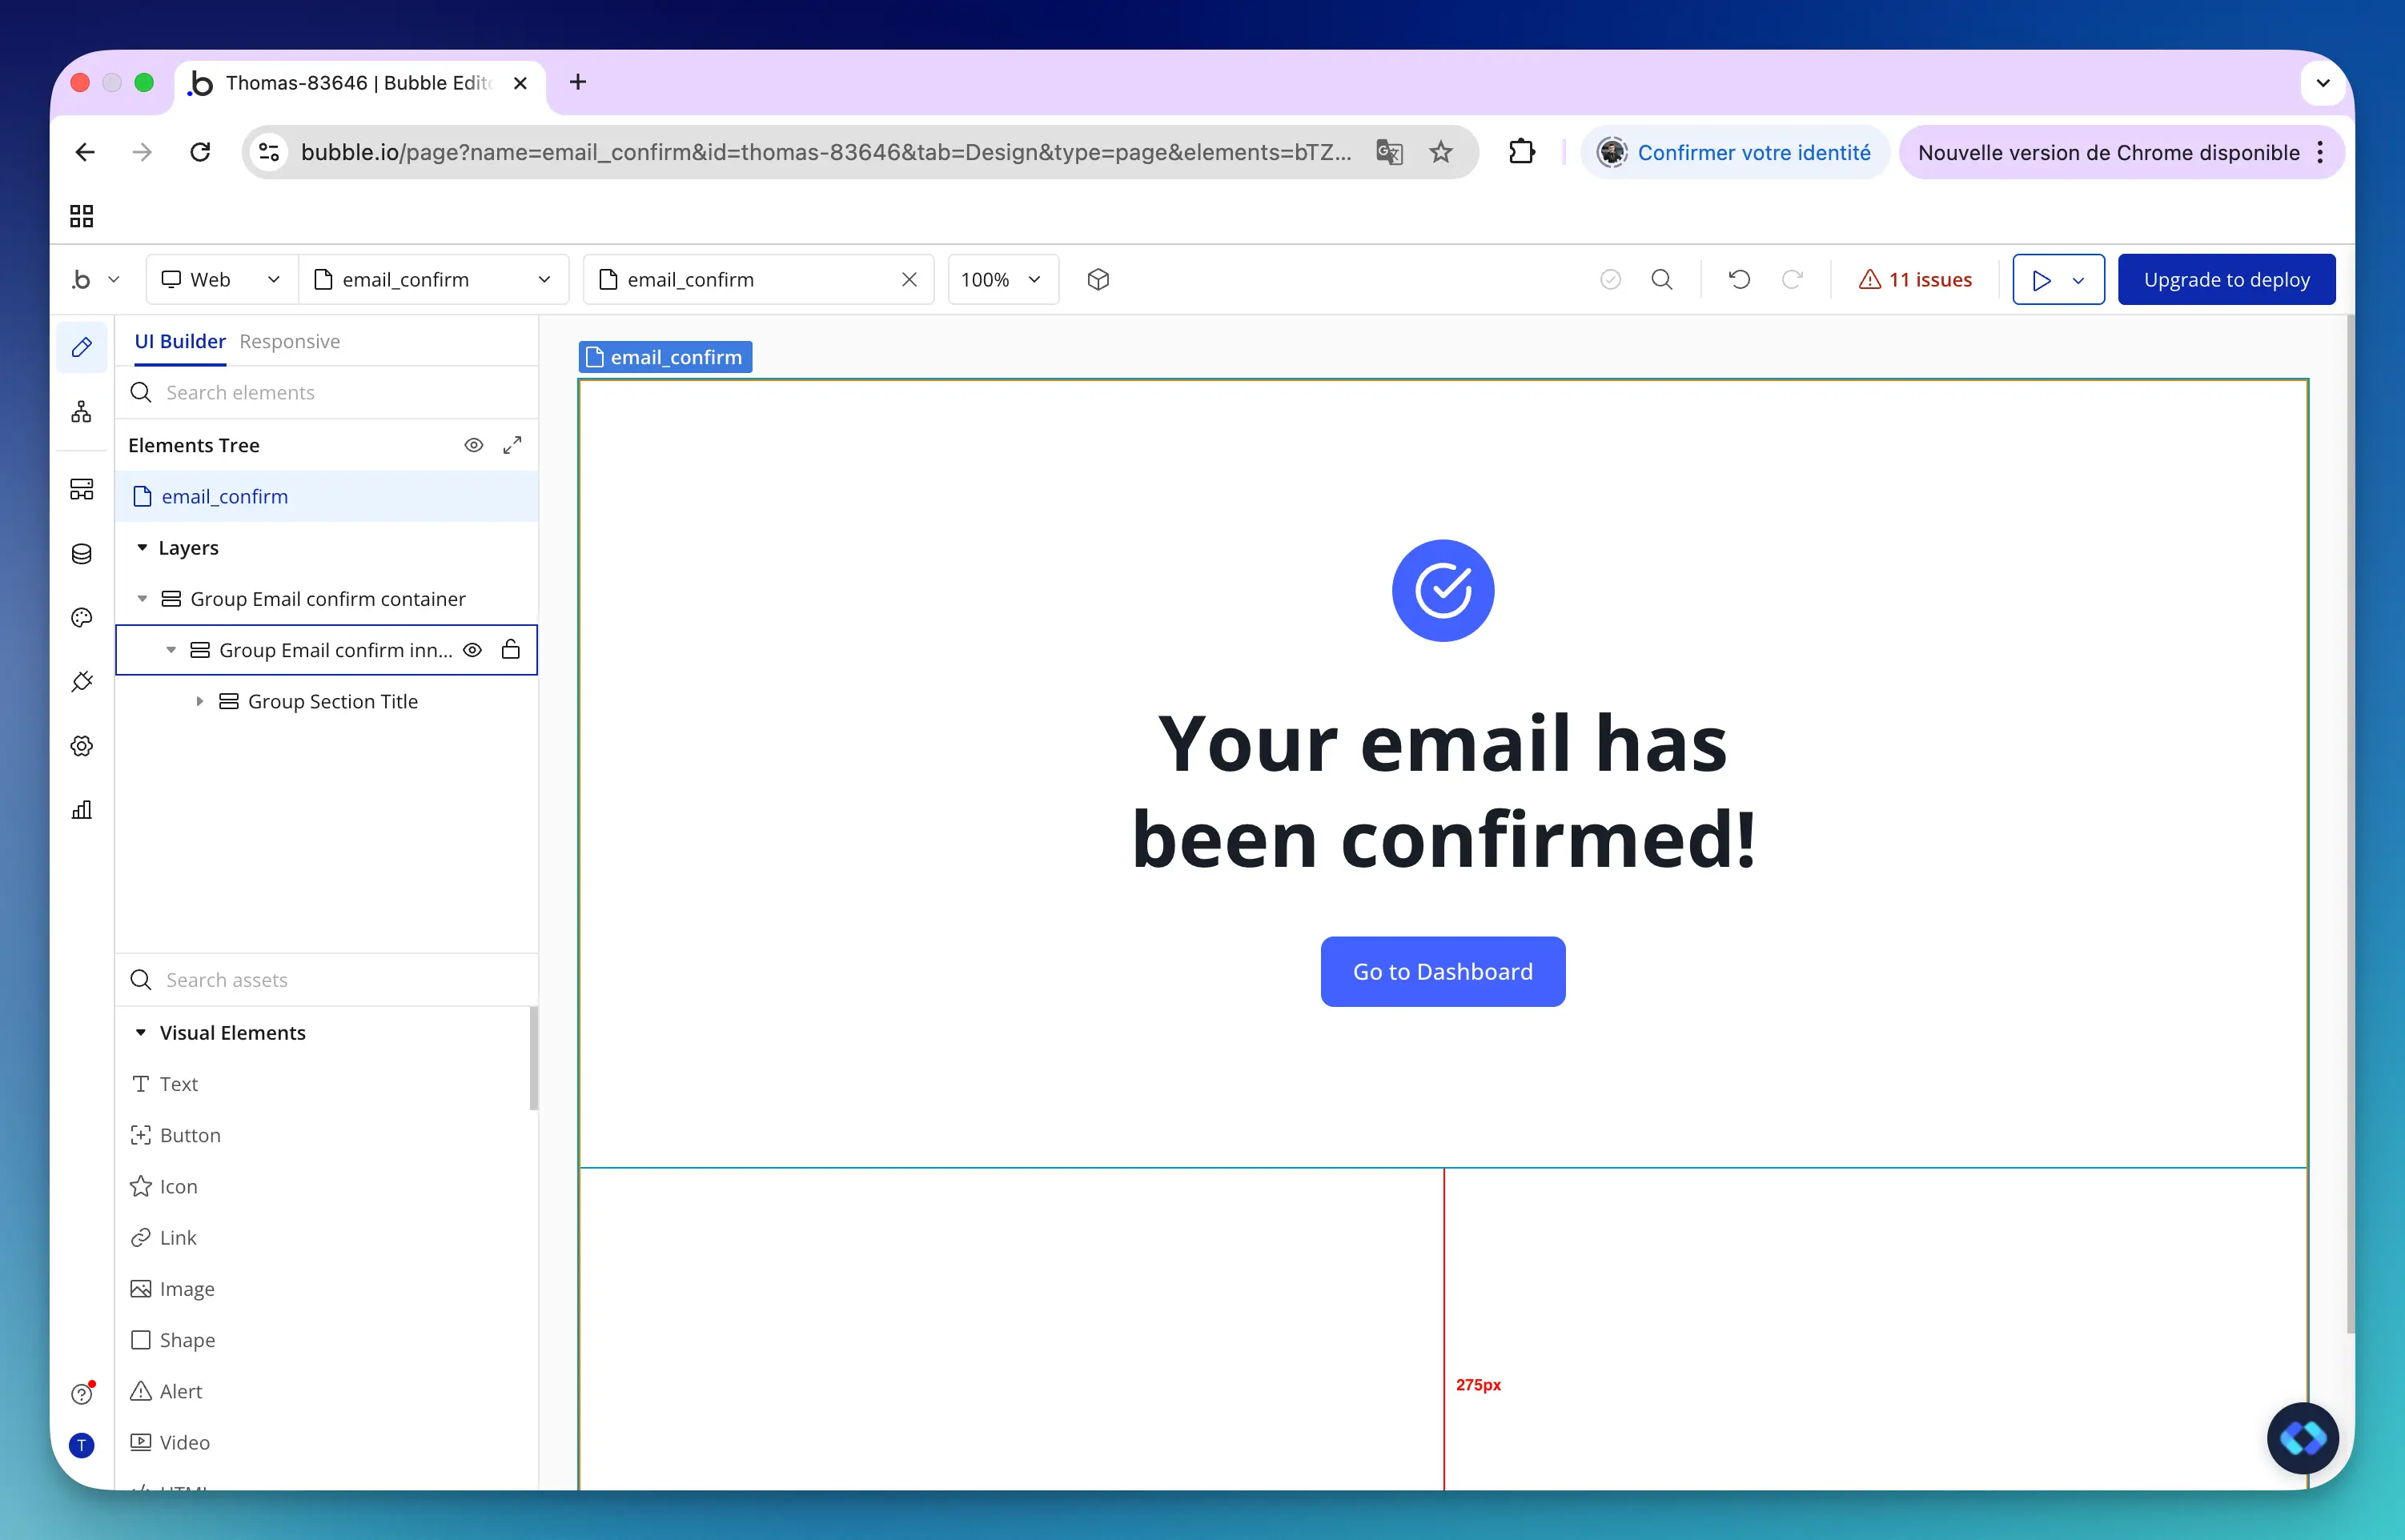Open the Styles palette icon
The height and width of the screenshot is (1540, 2405).
point(82,618)
